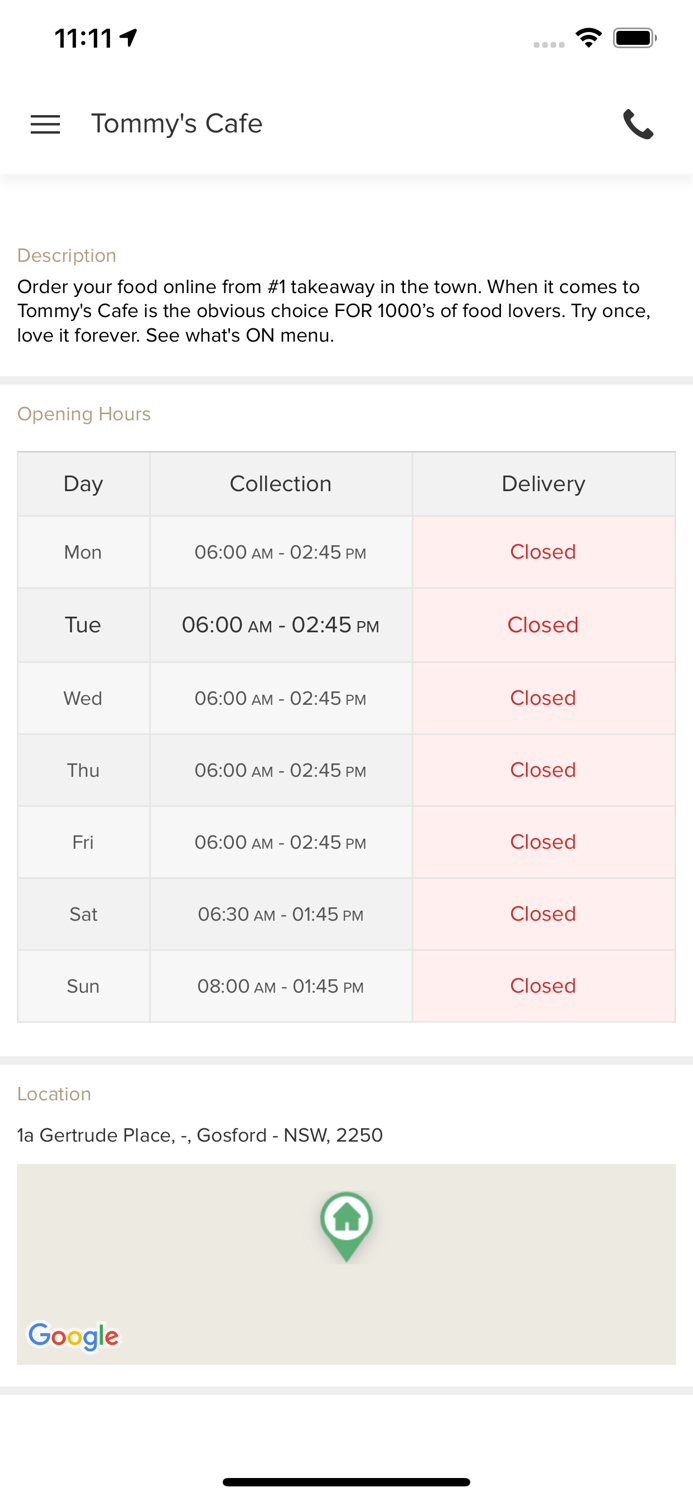Image resolution: width=693 pixels, height=1500 pixels.
Task: Tap the location arrow beside the time
Action: pyautogui.click(x=129, y=38)
